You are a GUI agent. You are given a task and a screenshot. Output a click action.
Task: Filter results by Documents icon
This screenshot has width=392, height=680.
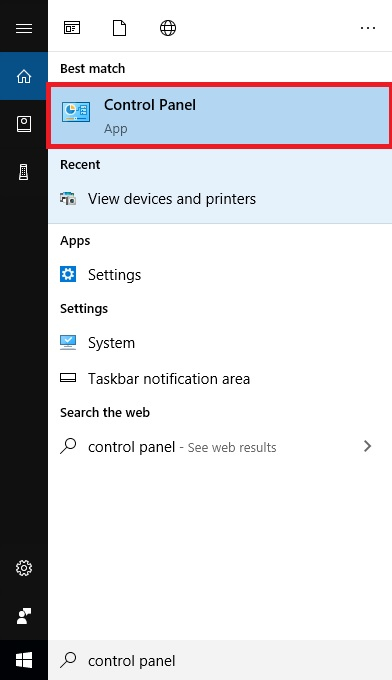point(120,28)
